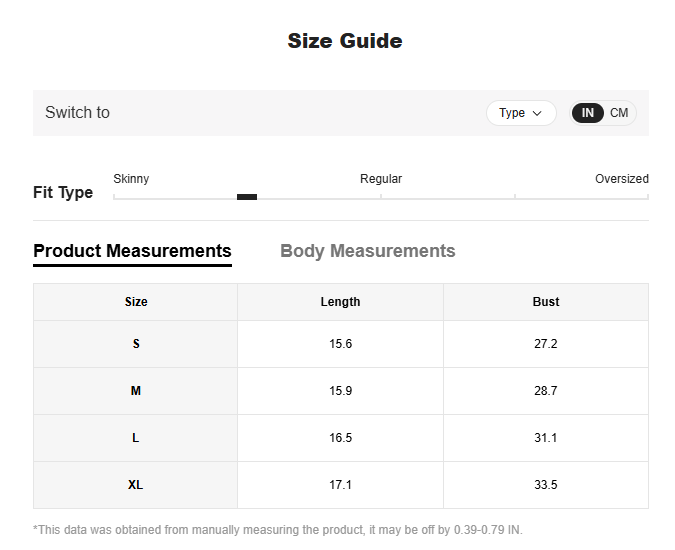Open the Body Measurements tab
Image resolution: width=675 pixels, height=550 pixels.
[368, 251]
